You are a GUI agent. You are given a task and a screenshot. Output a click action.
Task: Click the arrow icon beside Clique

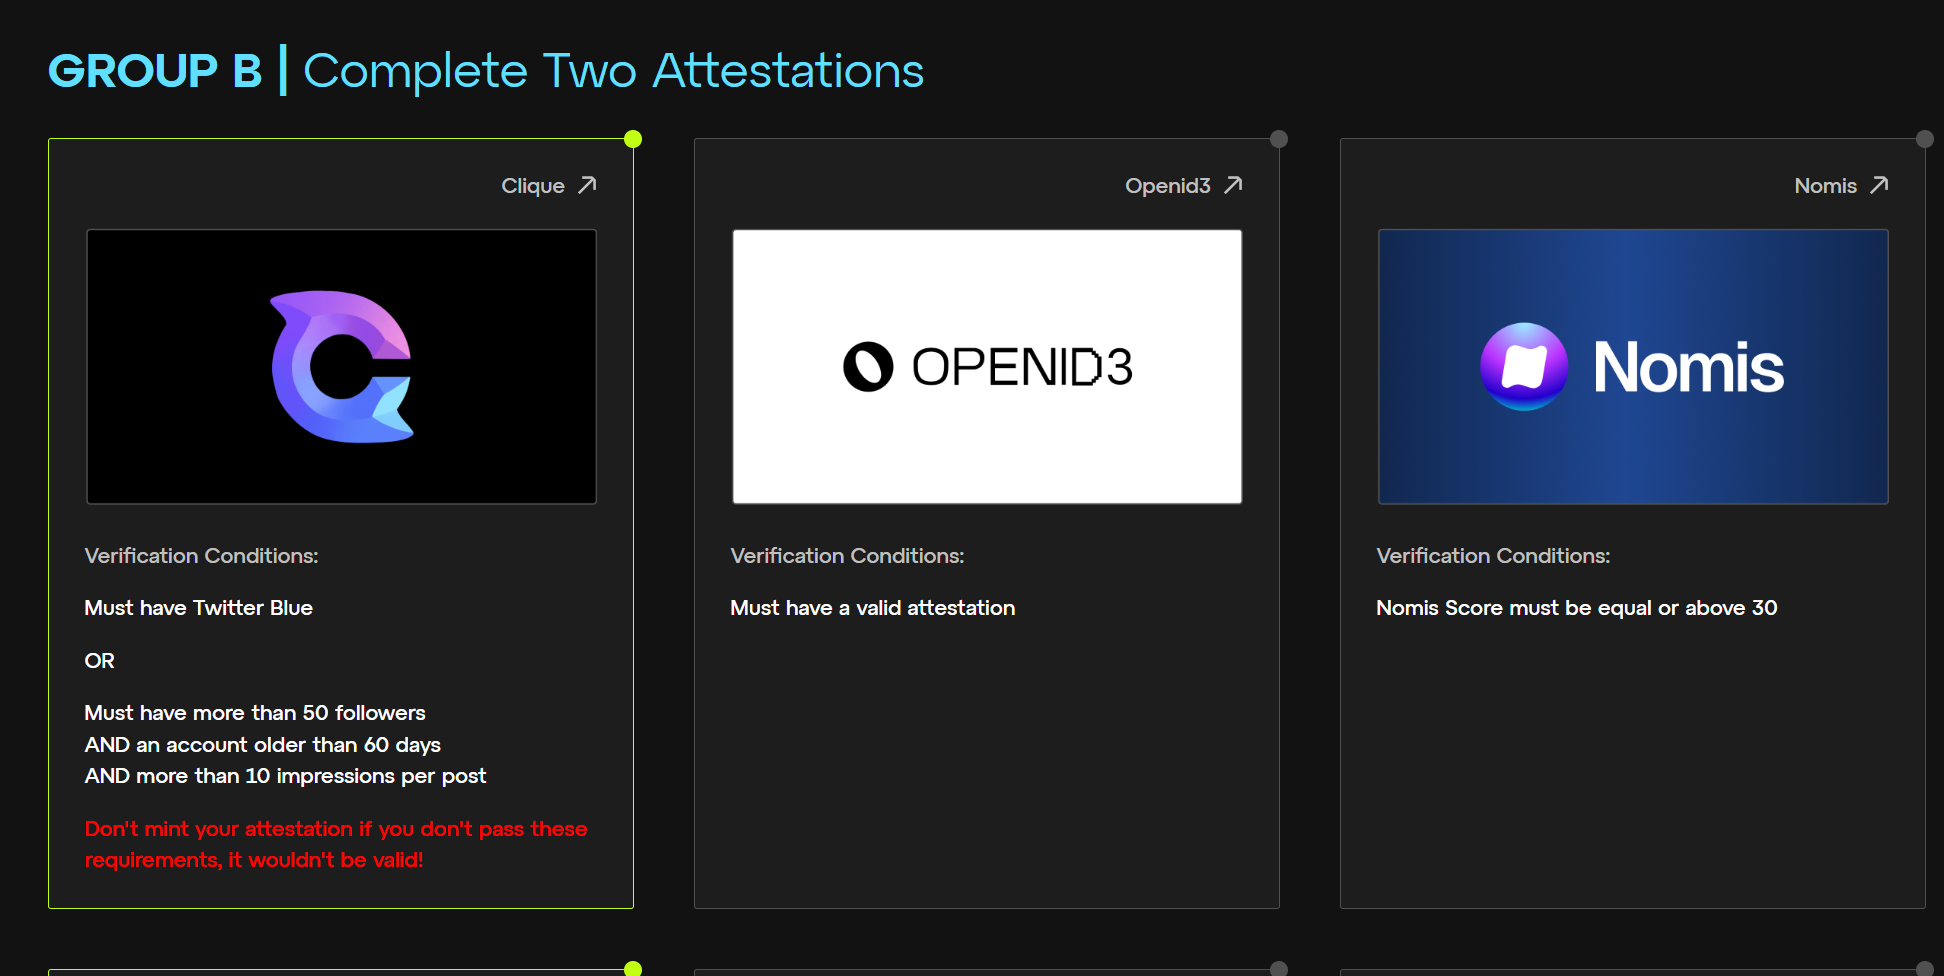(587, 185)
